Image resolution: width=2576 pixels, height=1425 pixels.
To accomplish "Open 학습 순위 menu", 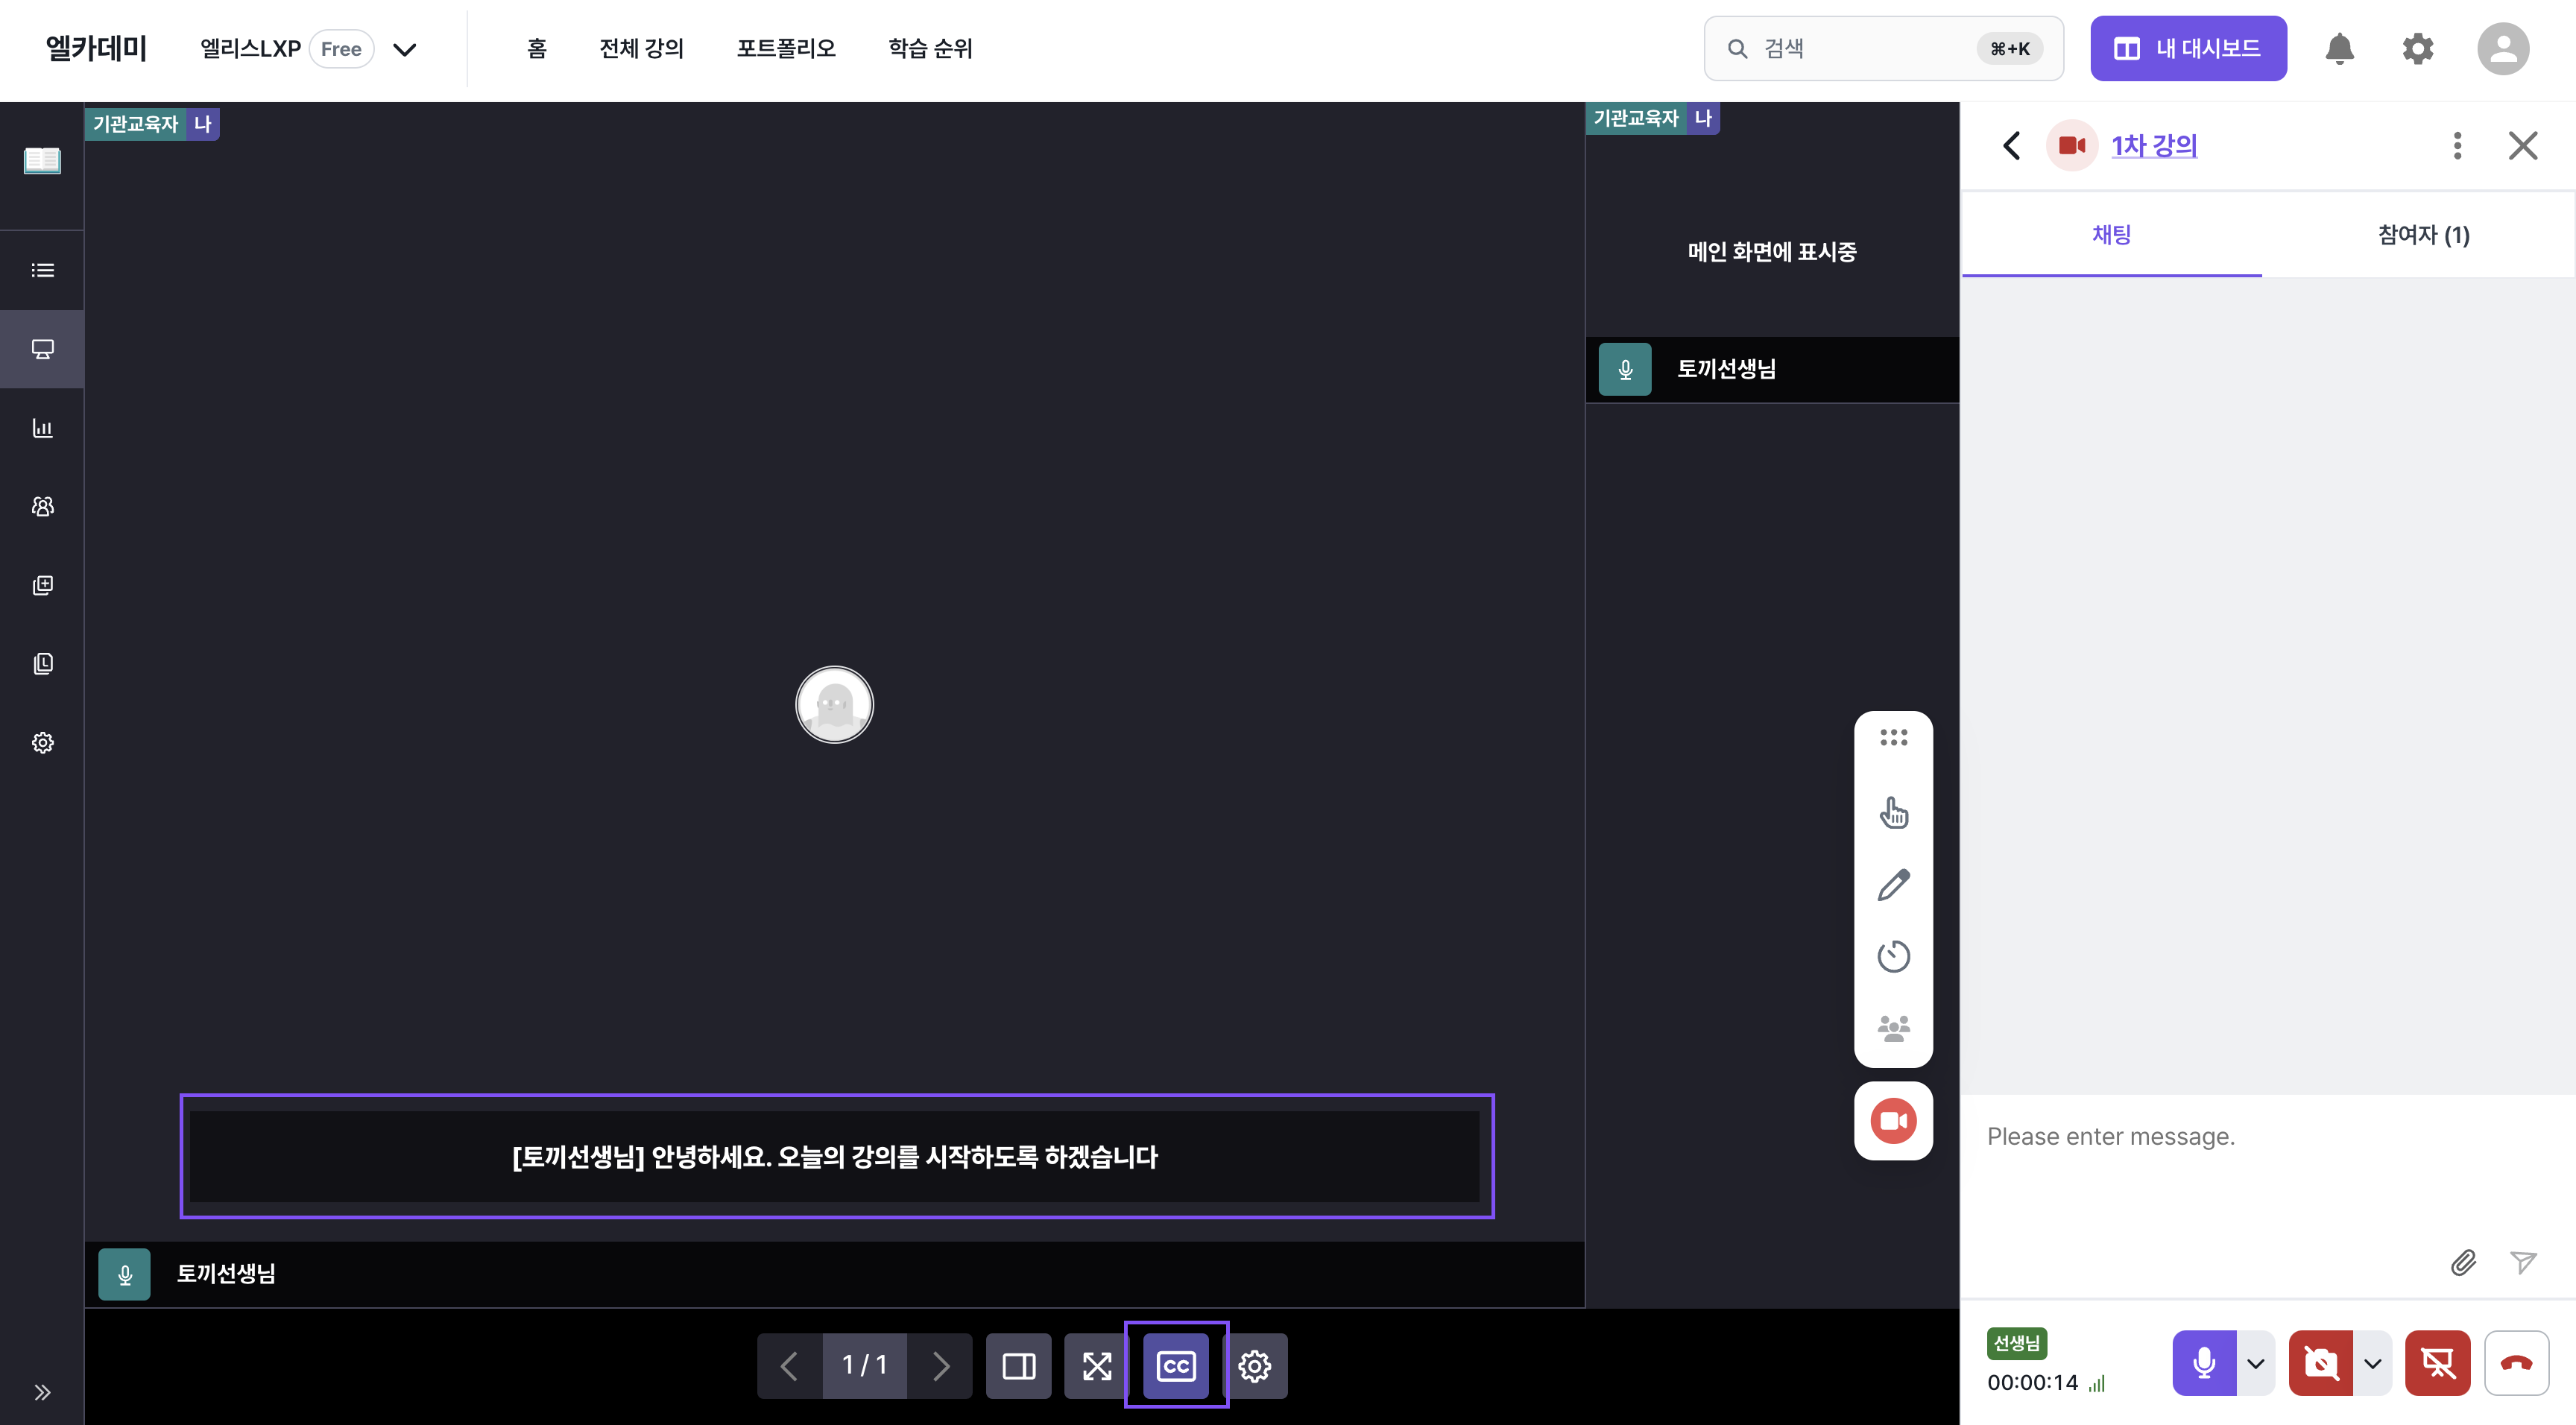I will click(x=930, y=48).
